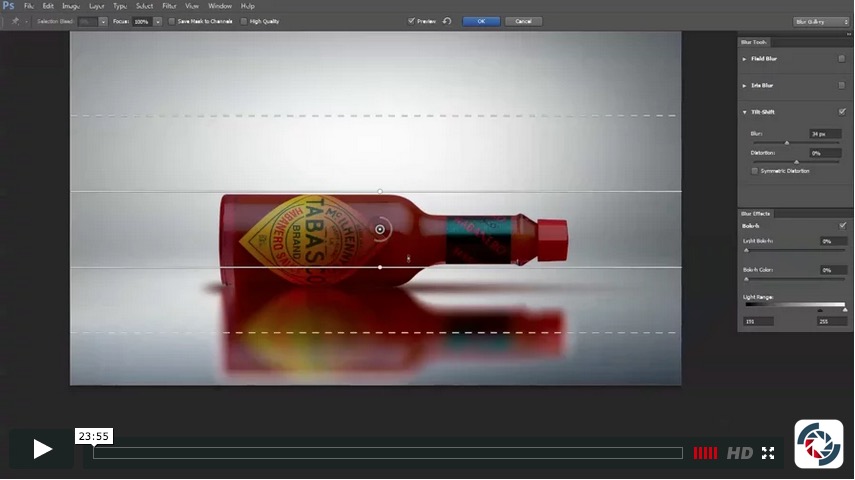Click the Bokeh Color slider handle

(746, 279)
